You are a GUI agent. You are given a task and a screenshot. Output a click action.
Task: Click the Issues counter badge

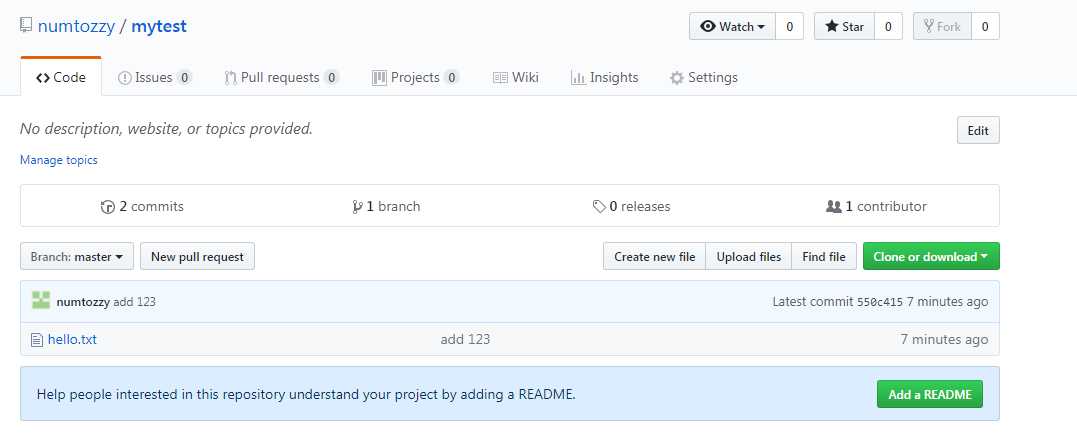pyautogui.click(x=184, y=78)
